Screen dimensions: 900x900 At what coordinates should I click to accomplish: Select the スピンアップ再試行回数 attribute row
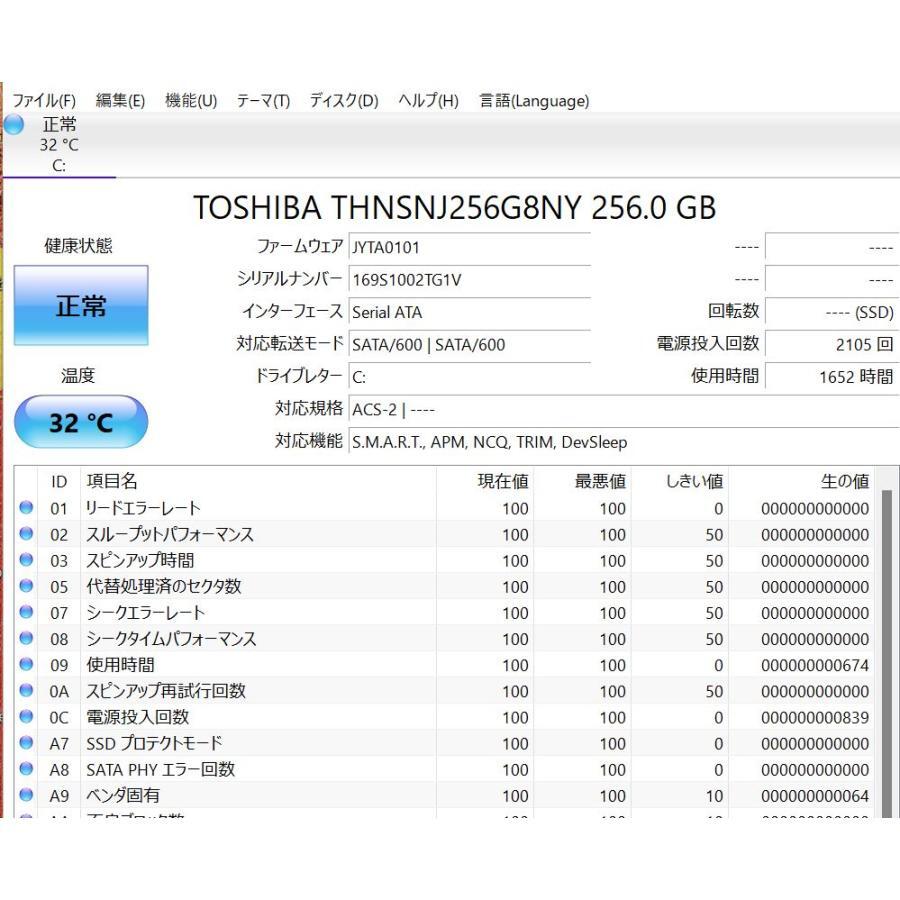444,691
